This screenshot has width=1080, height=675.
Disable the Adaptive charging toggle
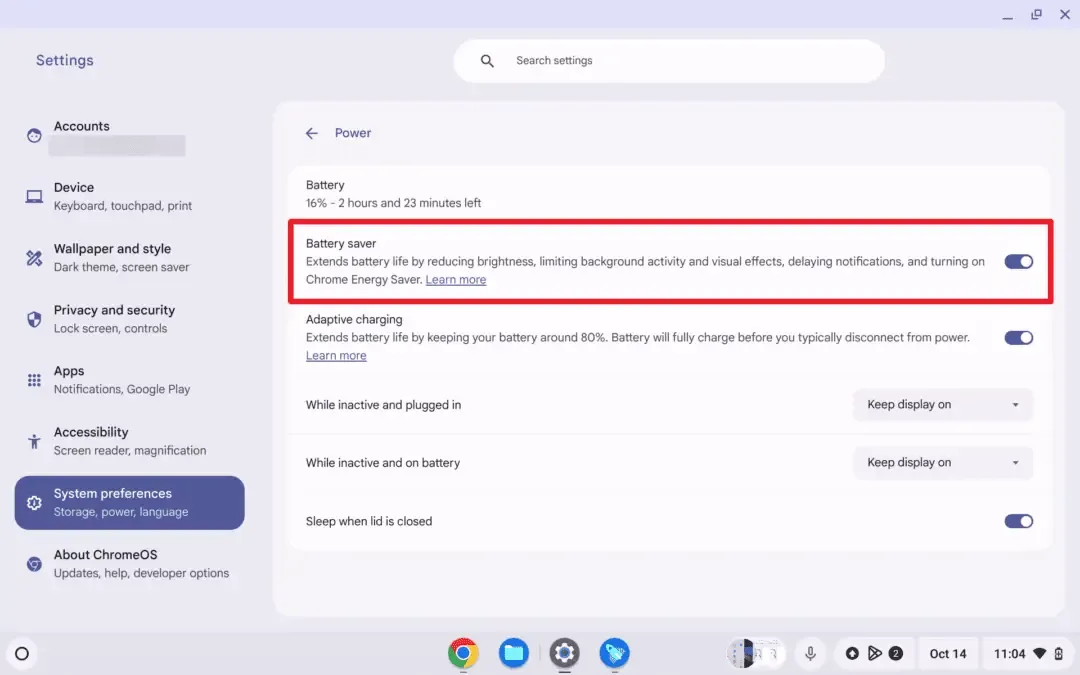(1018, 338)
